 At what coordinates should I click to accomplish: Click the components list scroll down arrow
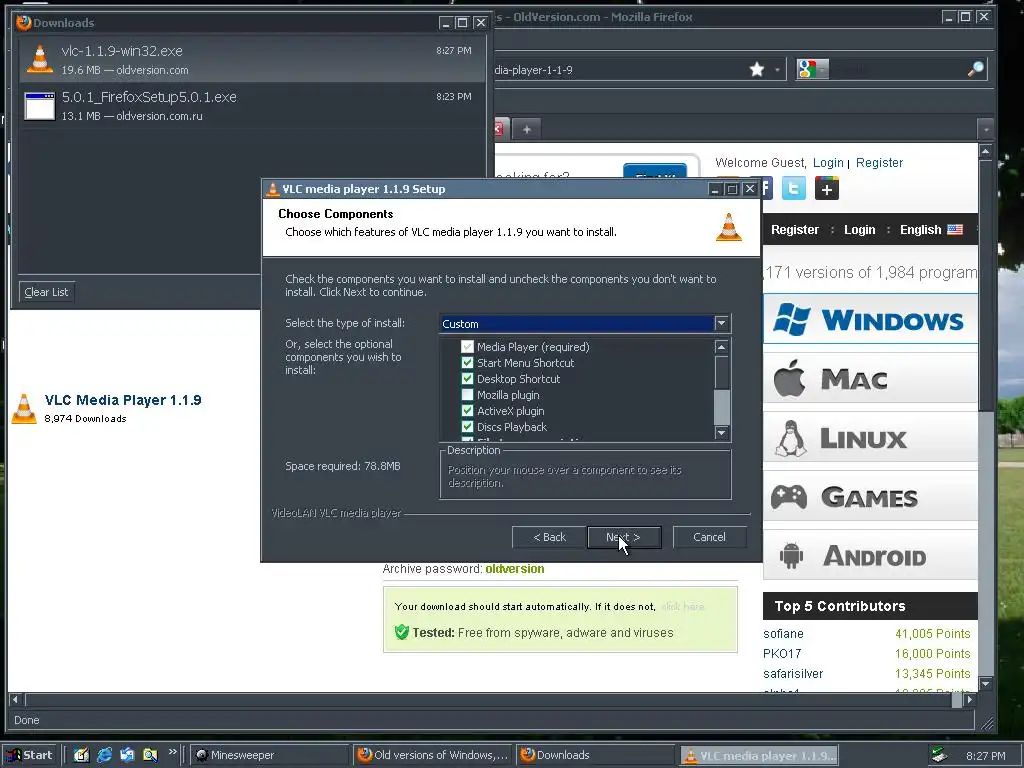point(722,432)
